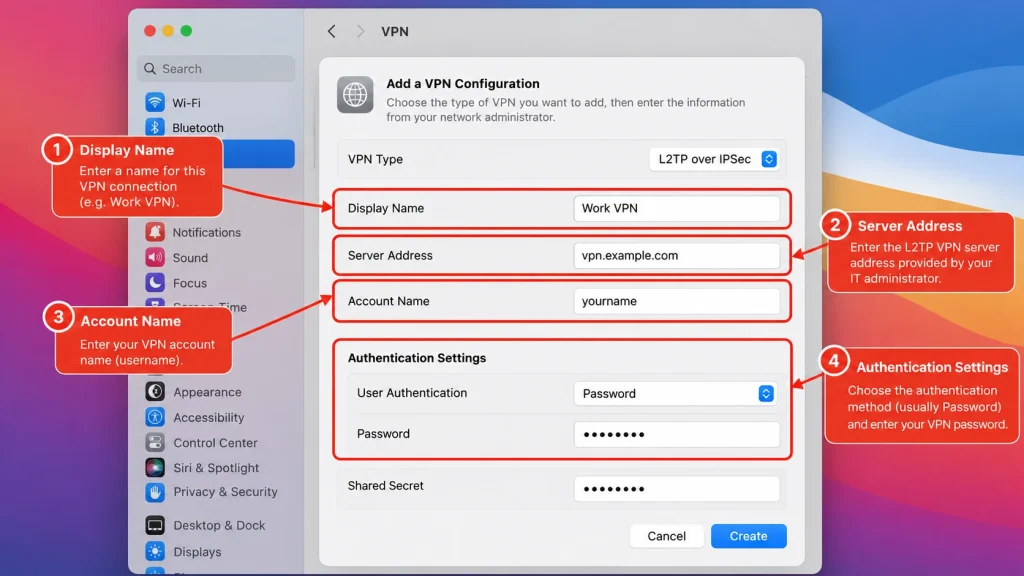Click the Cancel button
1024x576 pixels.
coord(667,536)
